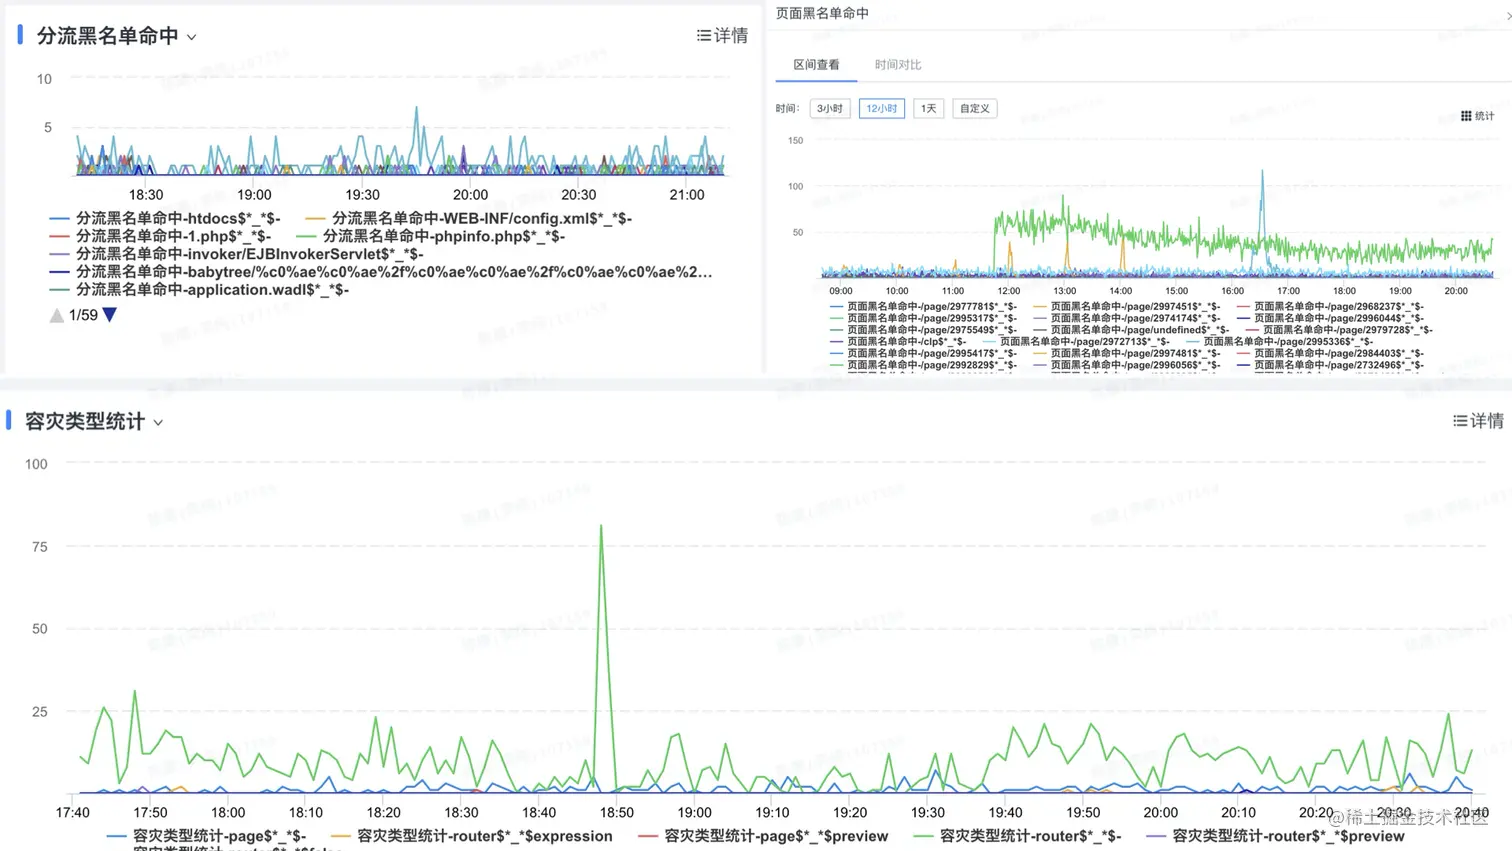
Task: Toggle 容灾类型统计-router preview legend series
Action: pos(1275,836)
